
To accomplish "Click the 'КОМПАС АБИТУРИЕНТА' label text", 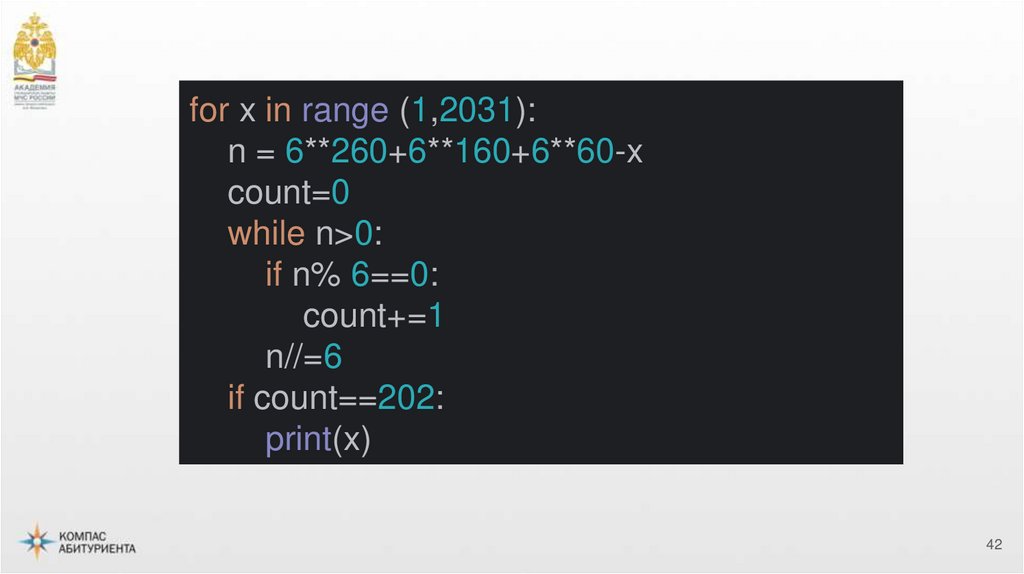I will [x=97, y=542].
